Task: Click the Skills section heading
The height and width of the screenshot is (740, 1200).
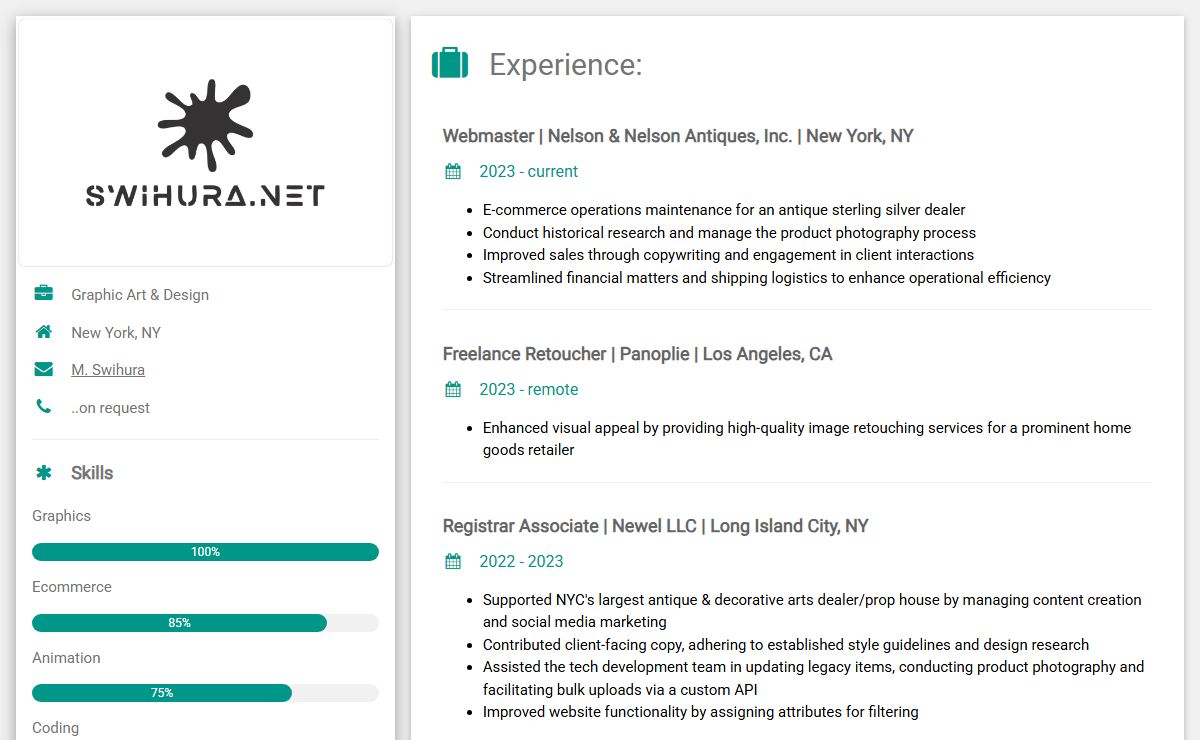Action: 92,473
